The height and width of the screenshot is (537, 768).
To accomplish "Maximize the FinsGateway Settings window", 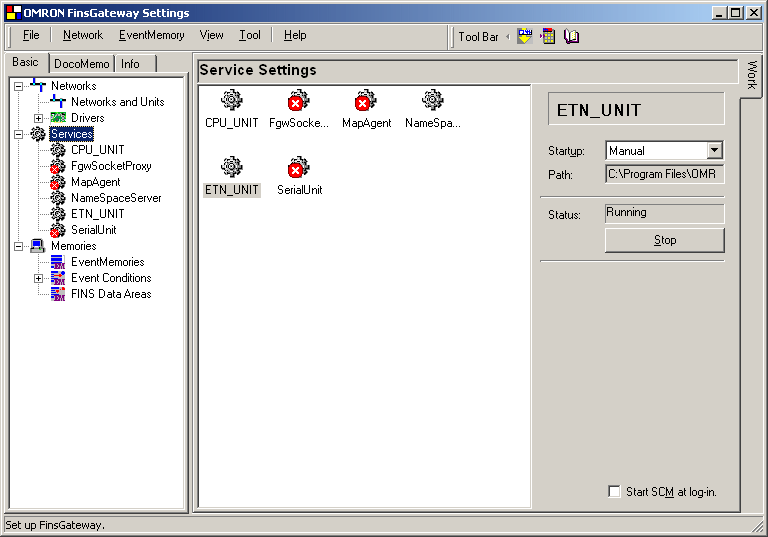I will coord(736,13).
